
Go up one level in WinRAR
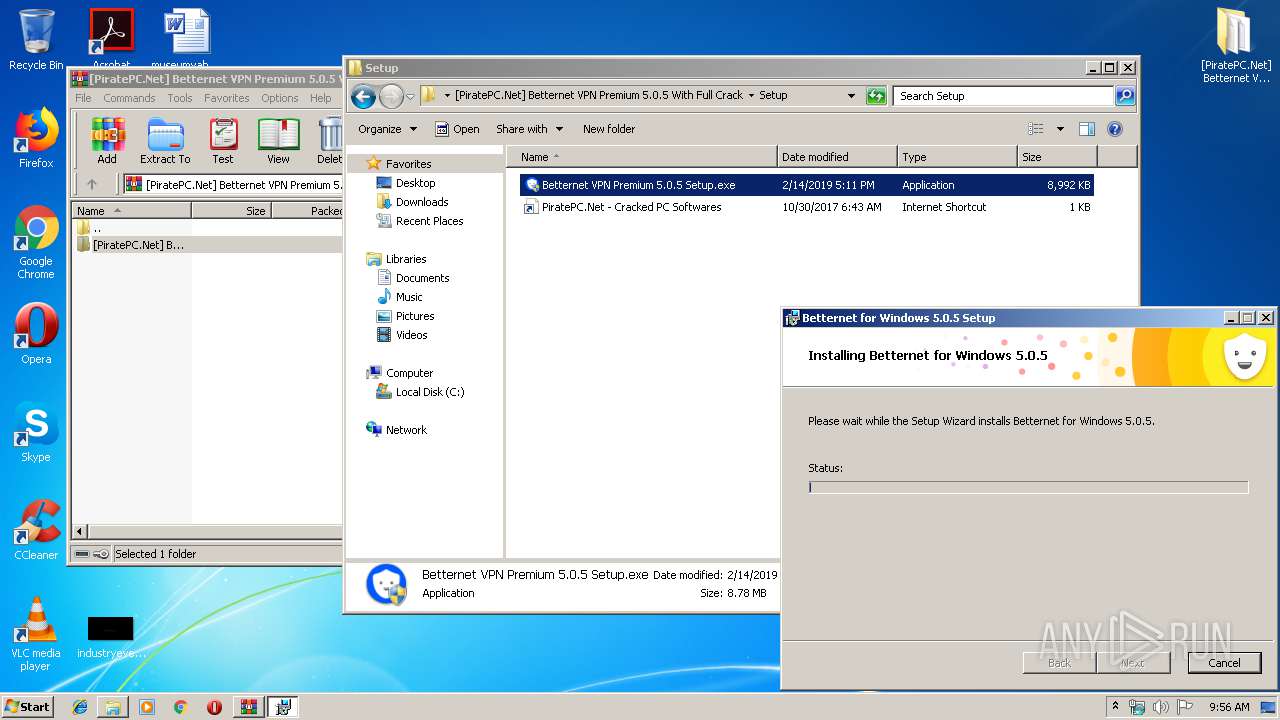[x=92, y=184]
